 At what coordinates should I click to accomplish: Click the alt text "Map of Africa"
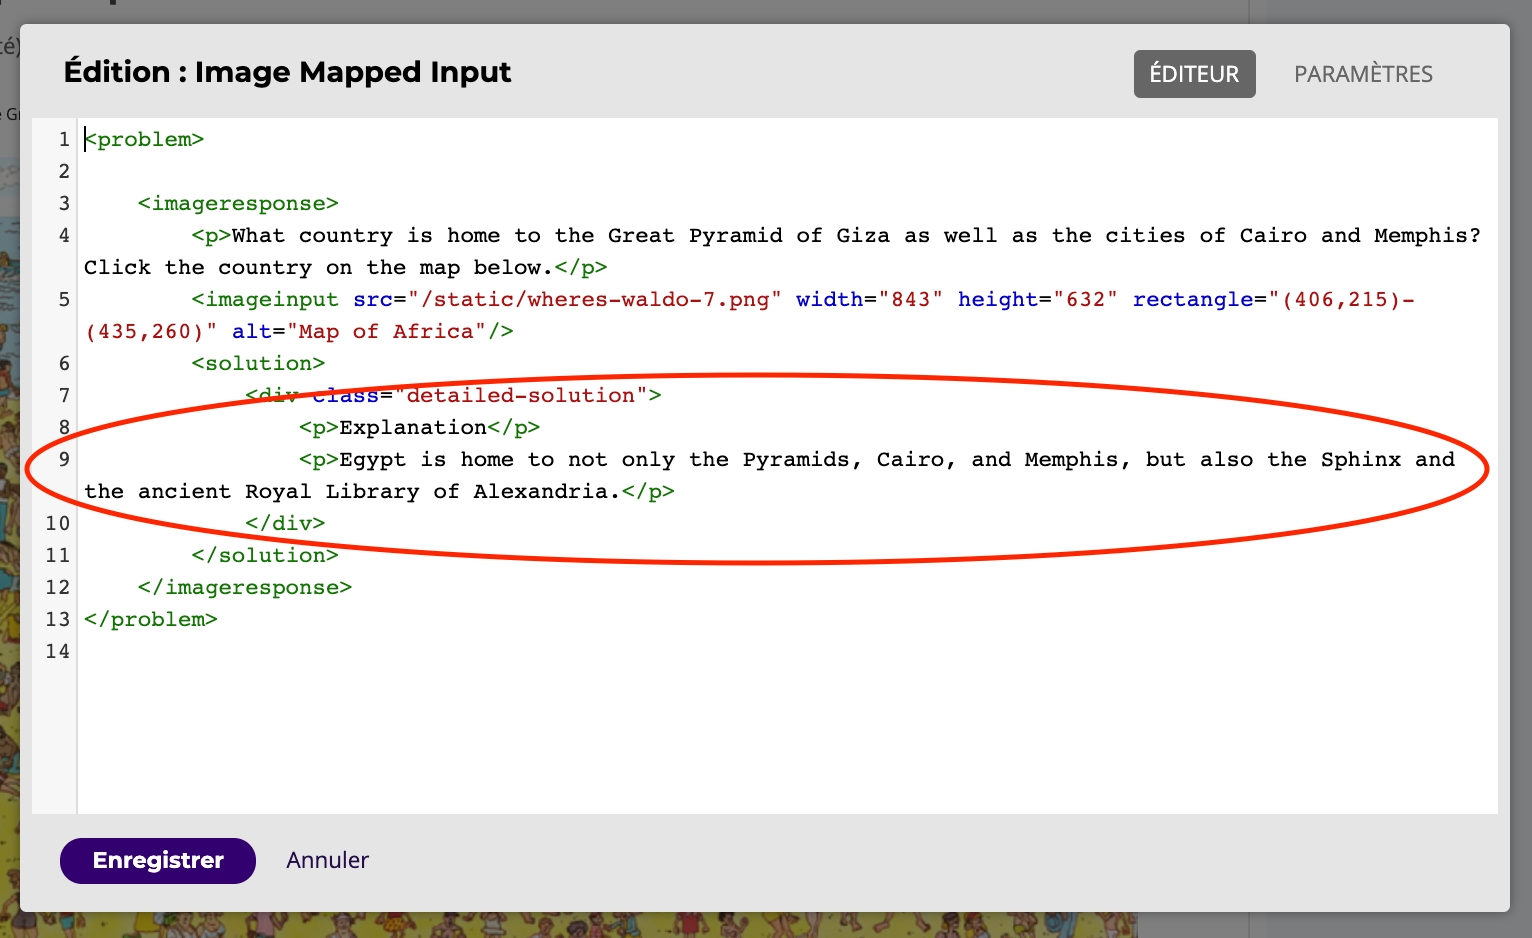[392, 332]
